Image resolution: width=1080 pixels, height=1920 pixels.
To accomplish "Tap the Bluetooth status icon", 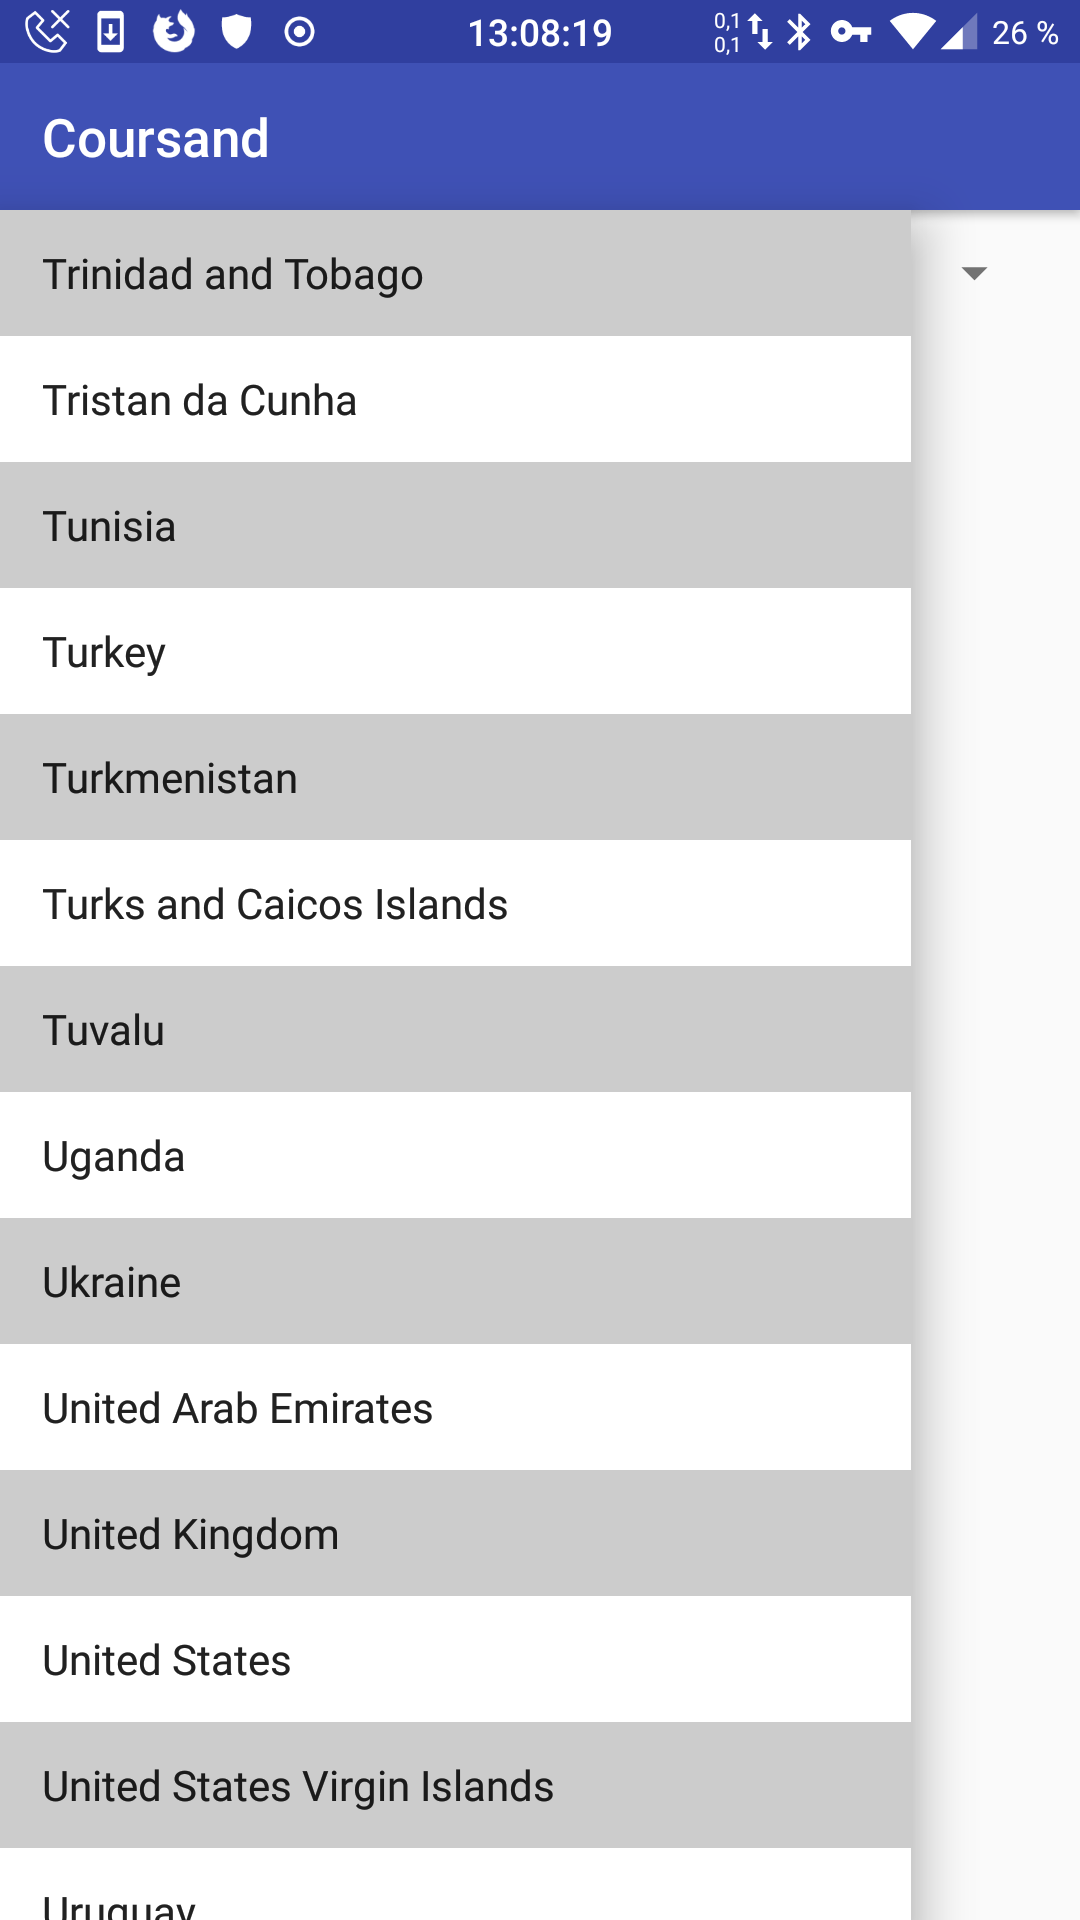I will [799, 32].
